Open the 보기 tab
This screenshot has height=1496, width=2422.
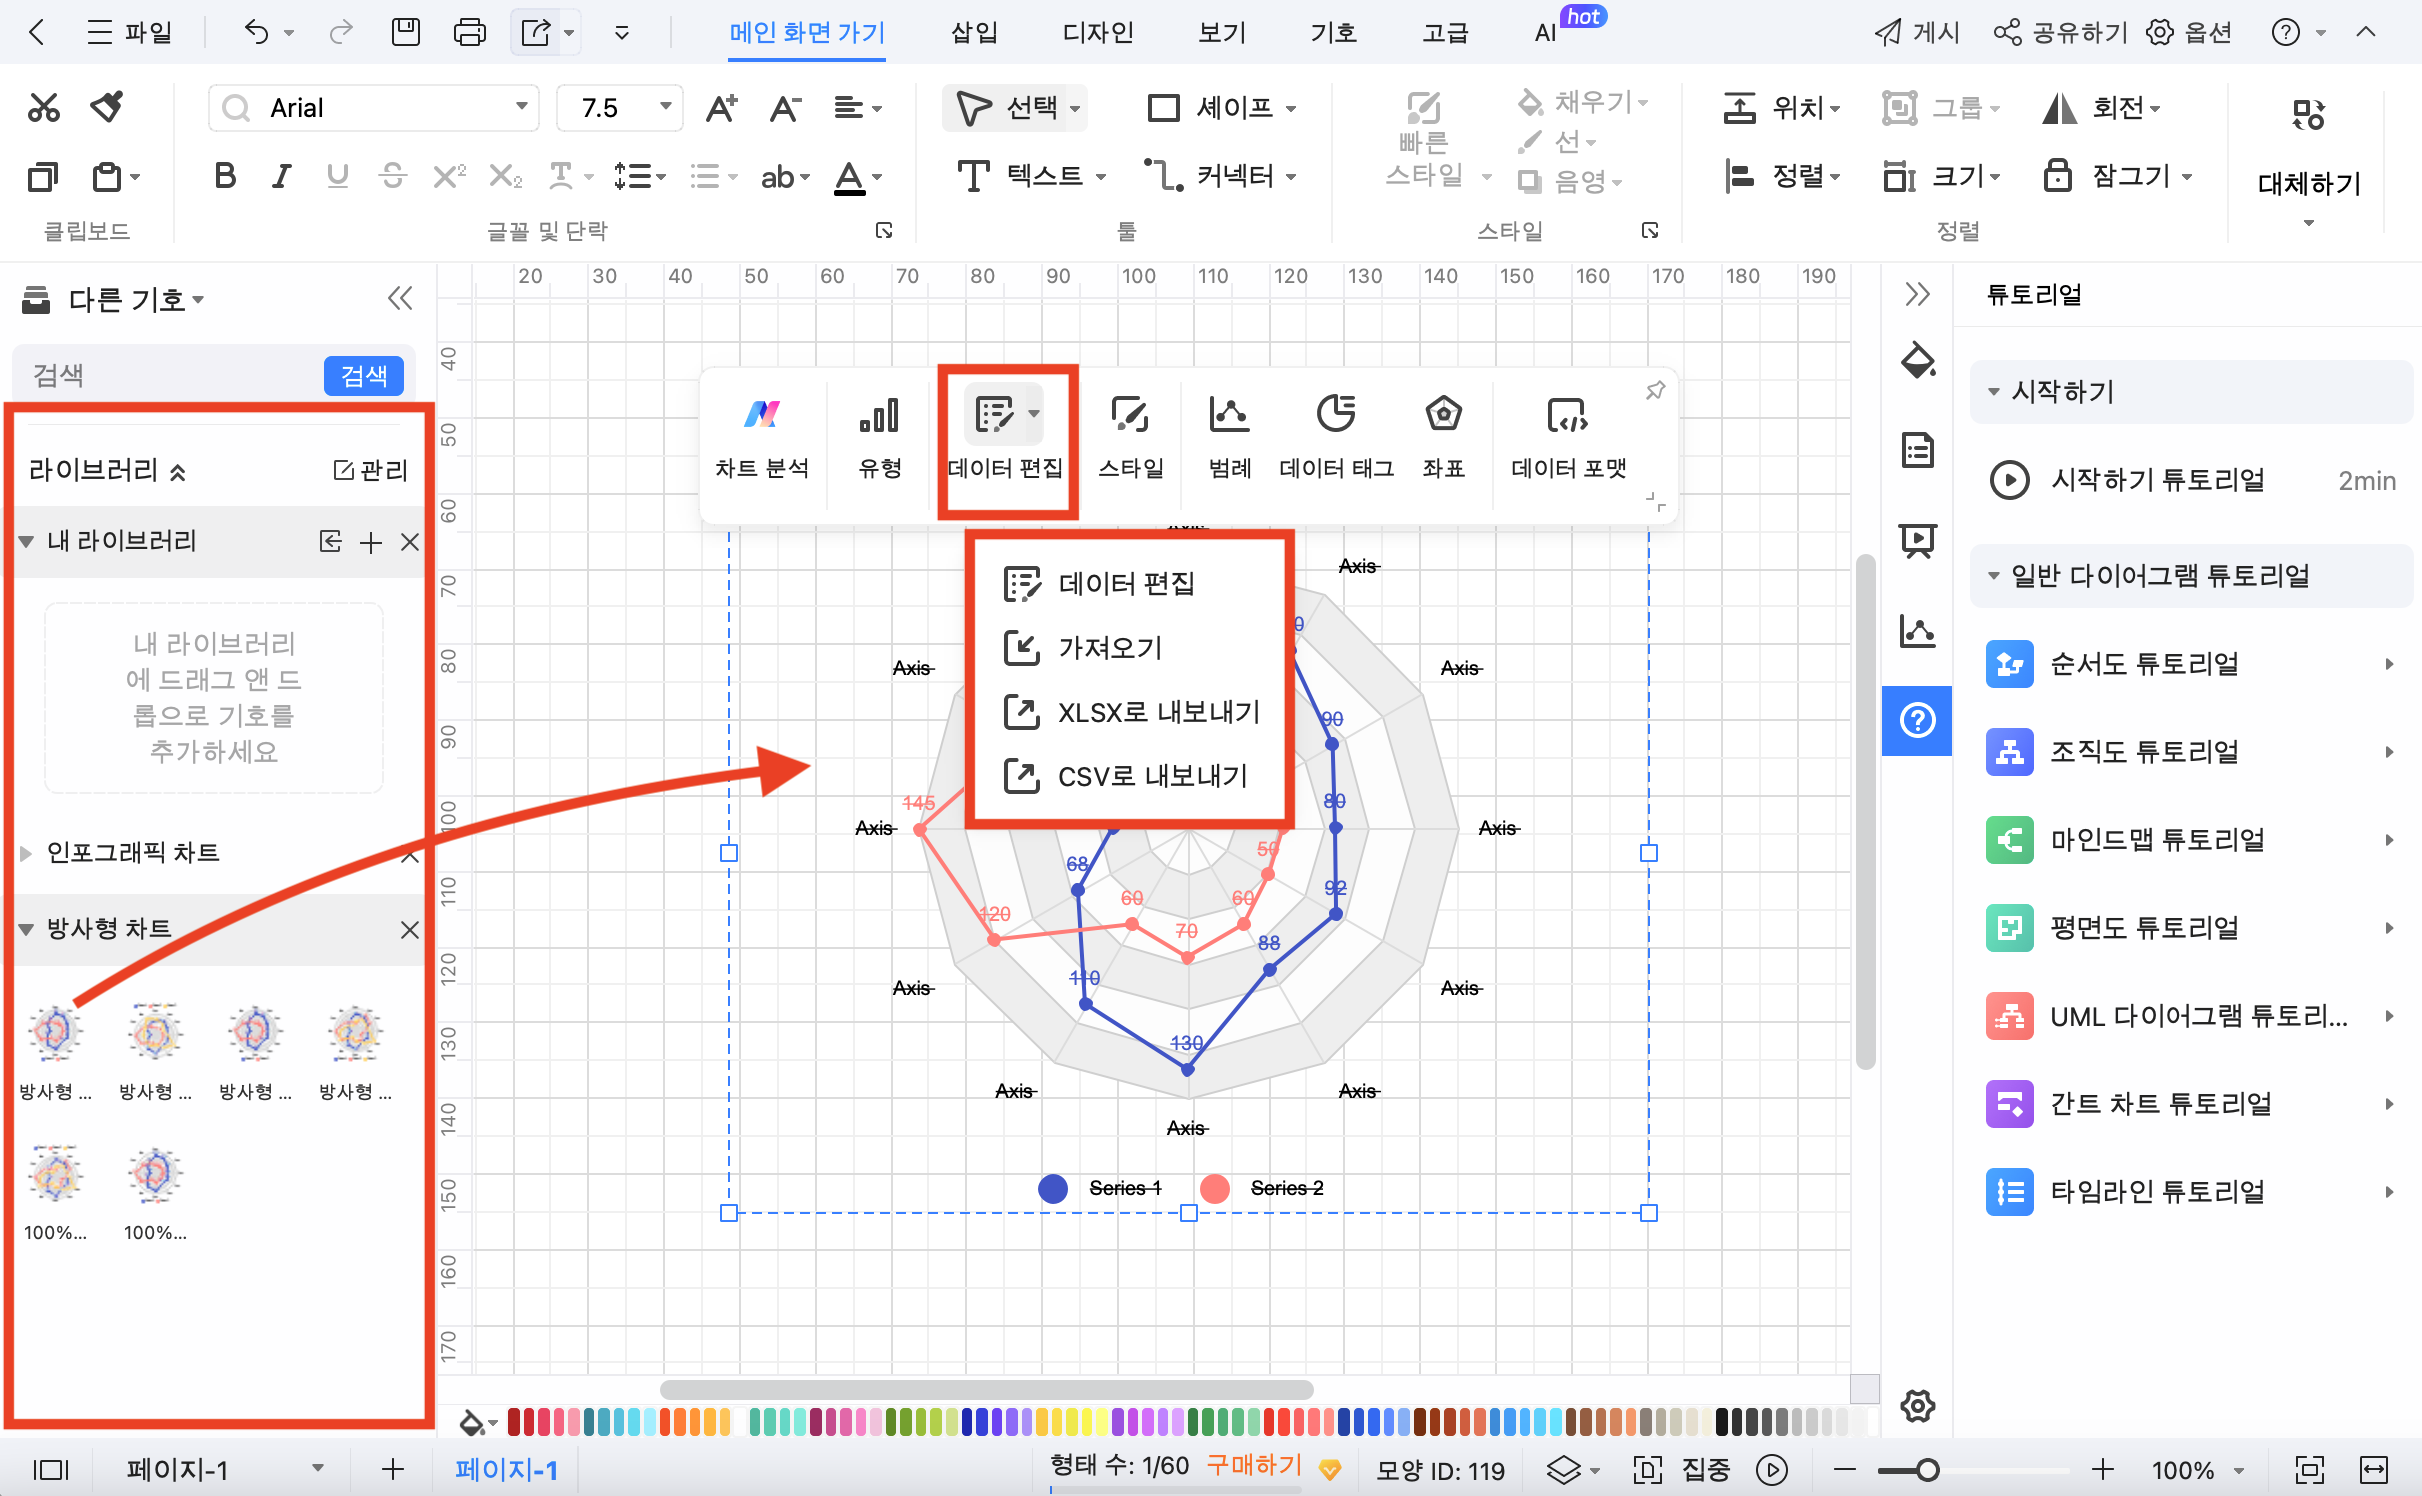point(1221,33)
